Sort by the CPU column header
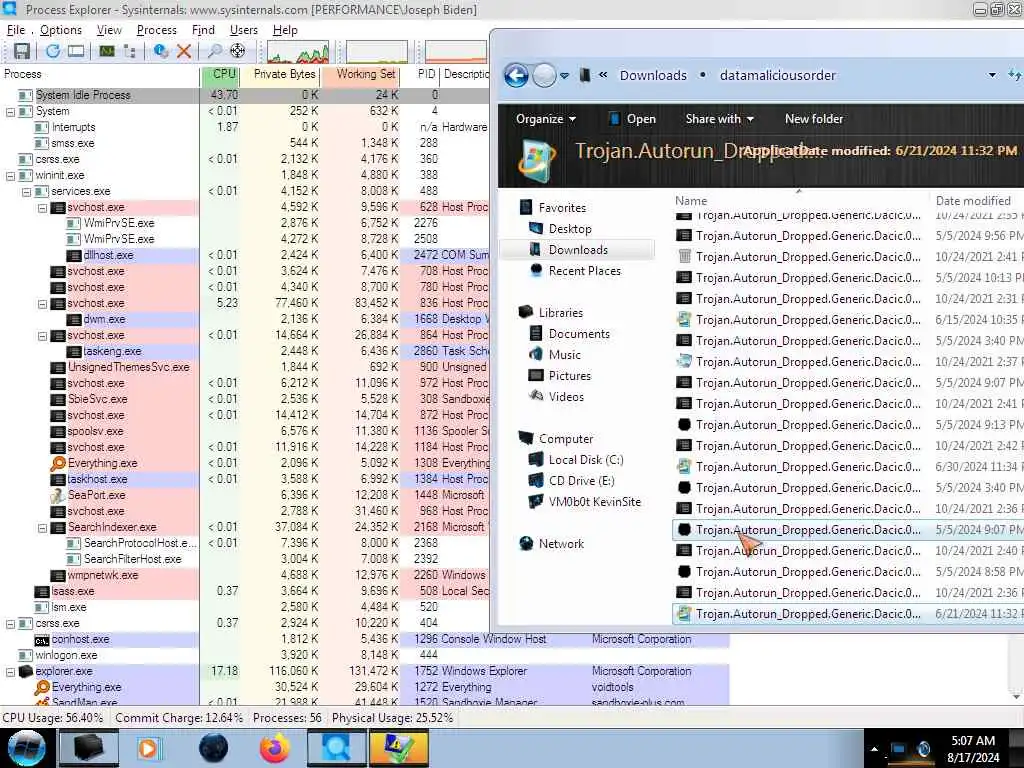 220,74
